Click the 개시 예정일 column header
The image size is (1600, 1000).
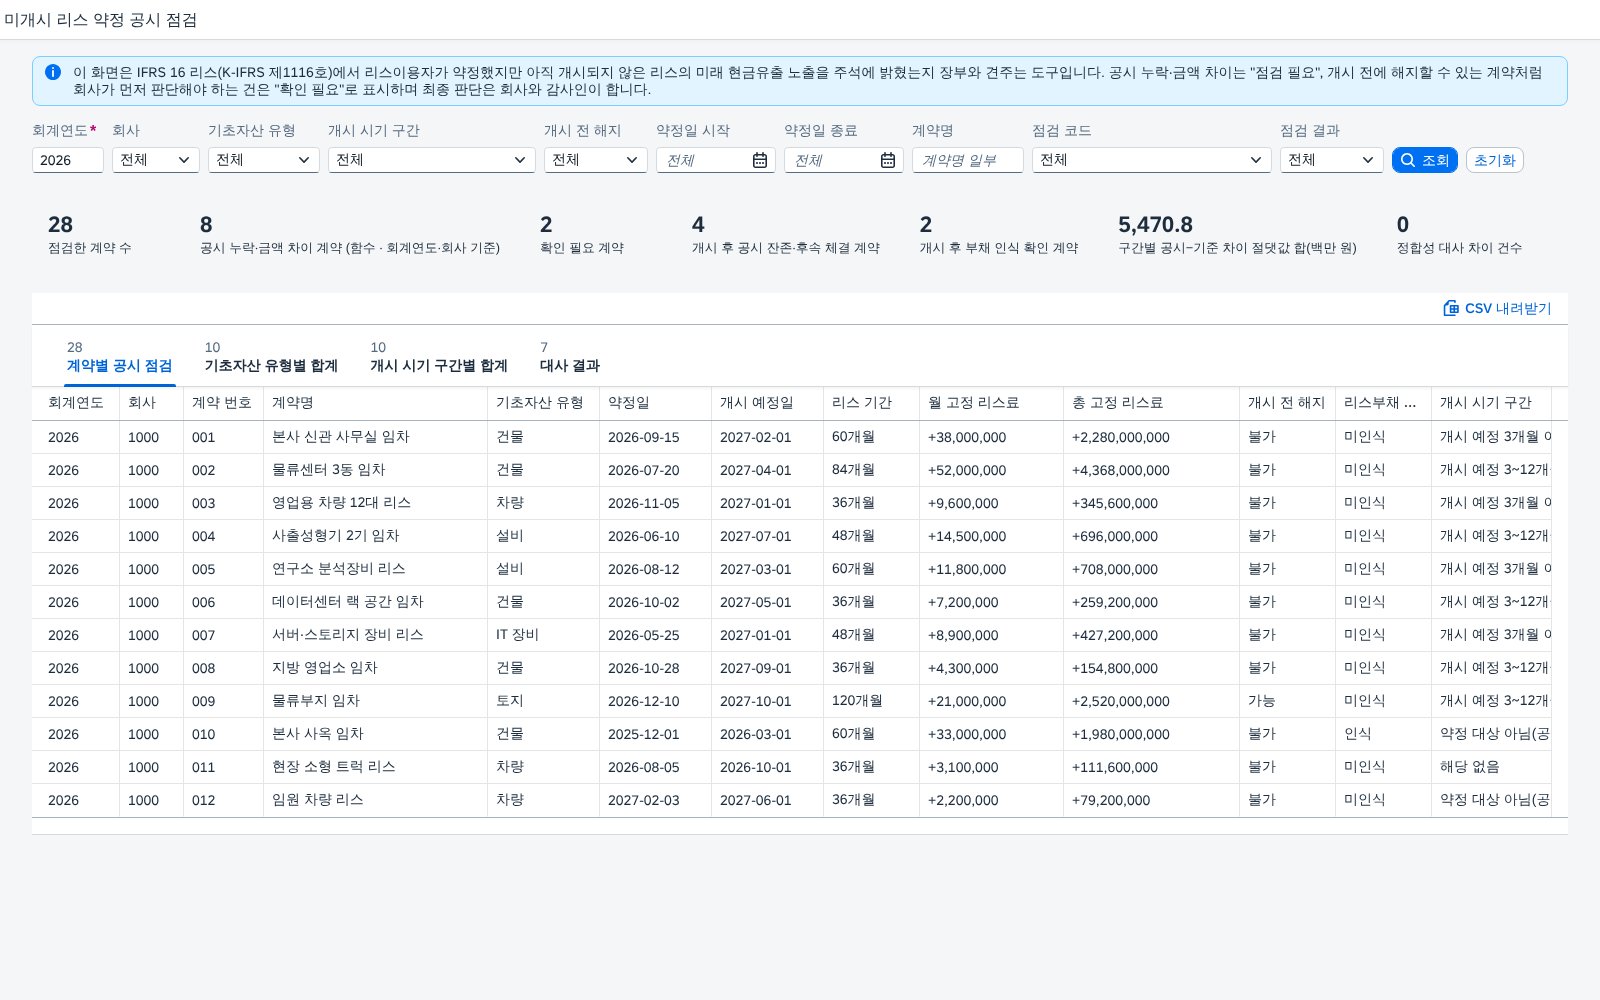pos(768,403)
